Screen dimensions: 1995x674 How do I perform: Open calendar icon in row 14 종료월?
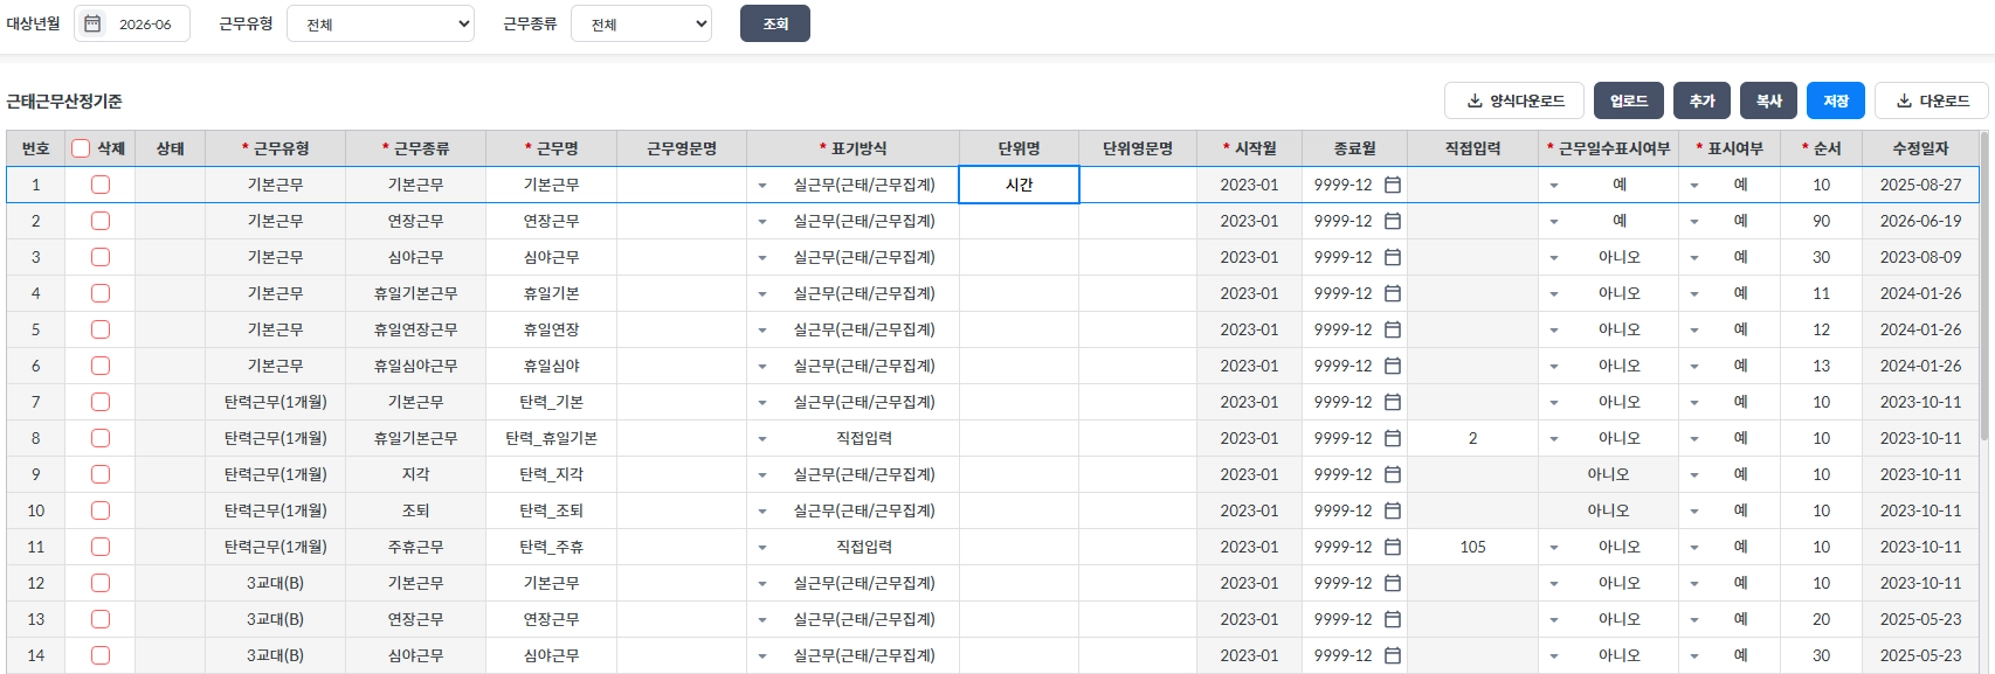pos(1392,655)
